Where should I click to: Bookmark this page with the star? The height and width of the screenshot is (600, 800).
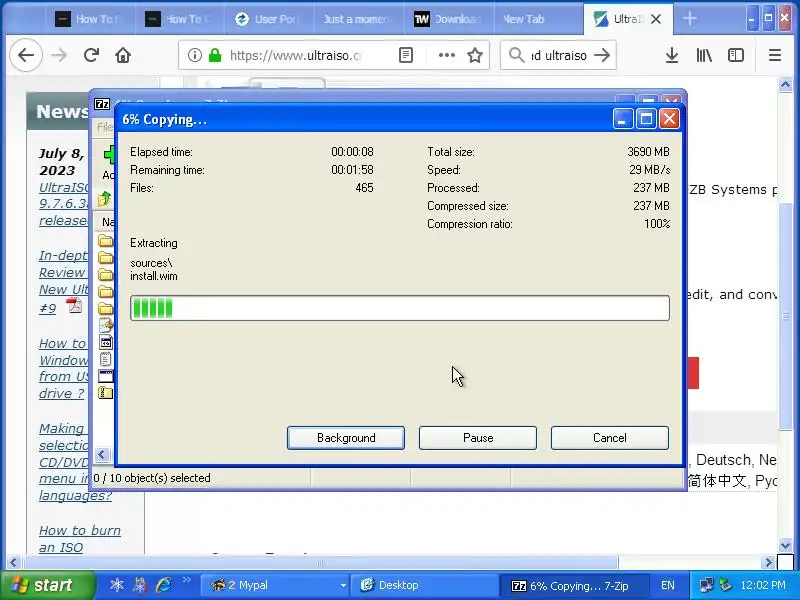coord(475,55)
